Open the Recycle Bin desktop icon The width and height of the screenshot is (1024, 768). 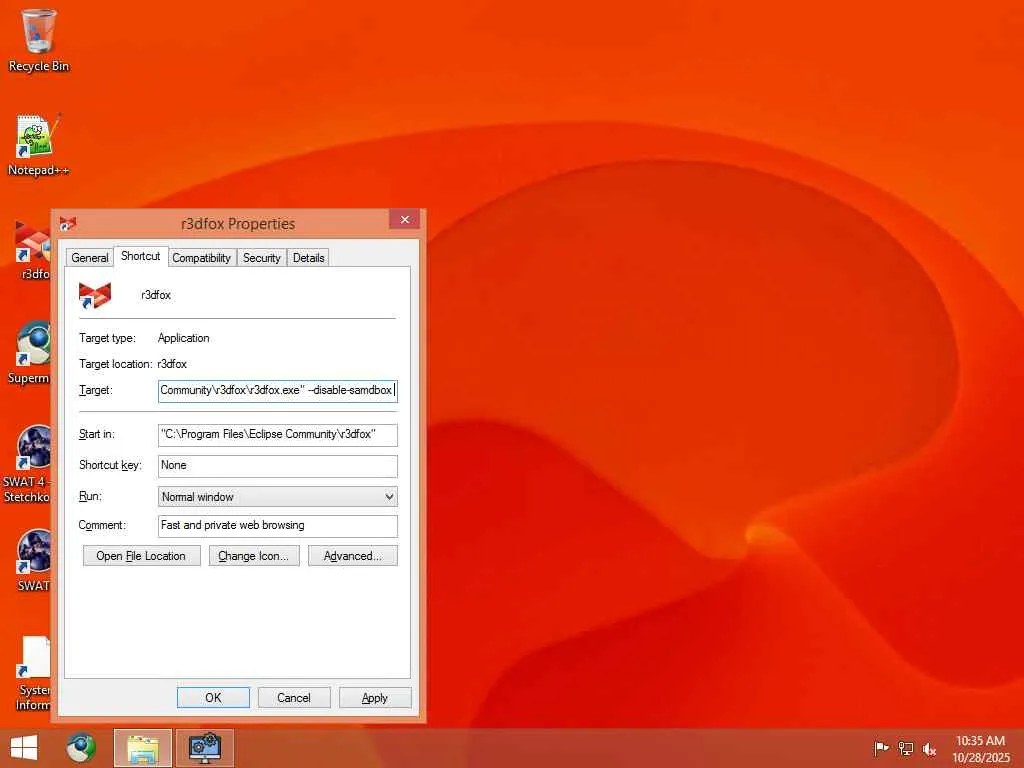39,40
